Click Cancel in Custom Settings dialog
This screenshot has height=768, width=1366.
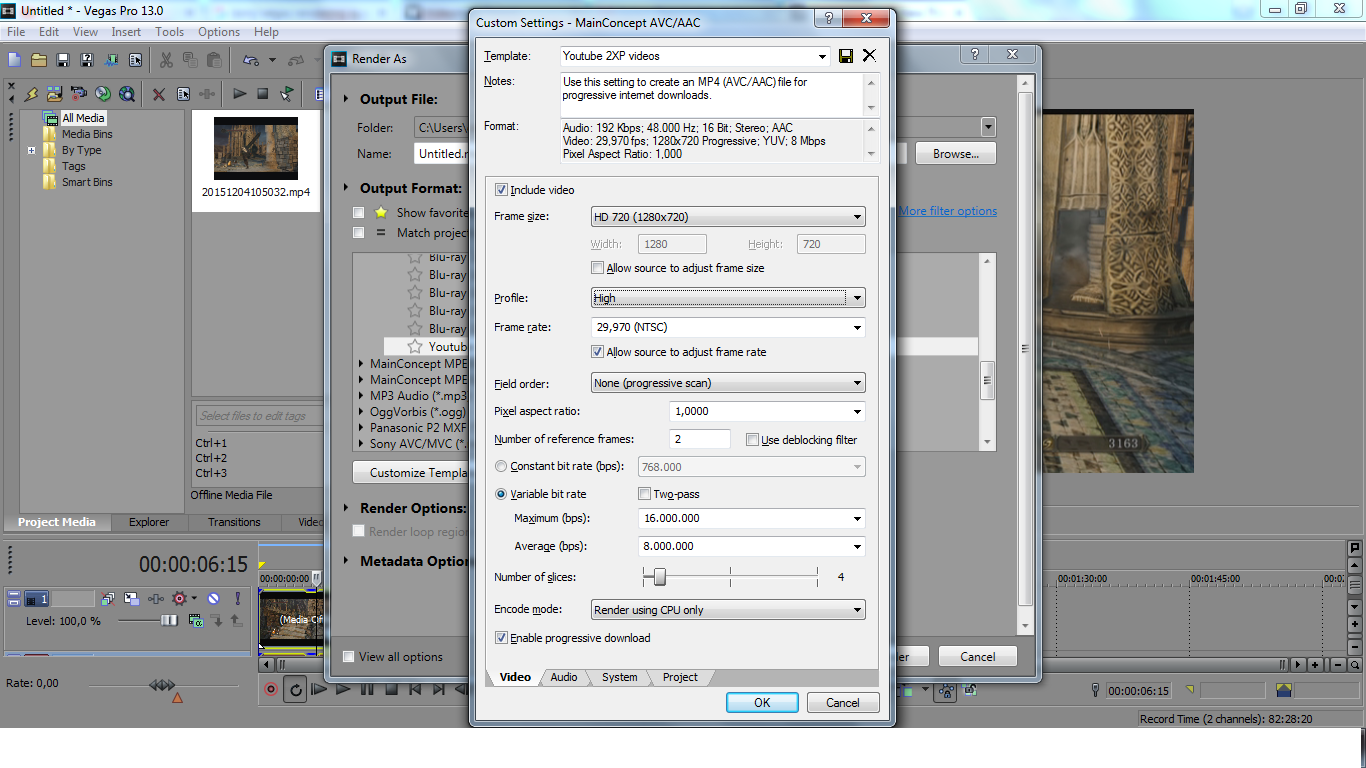(843, 703)
